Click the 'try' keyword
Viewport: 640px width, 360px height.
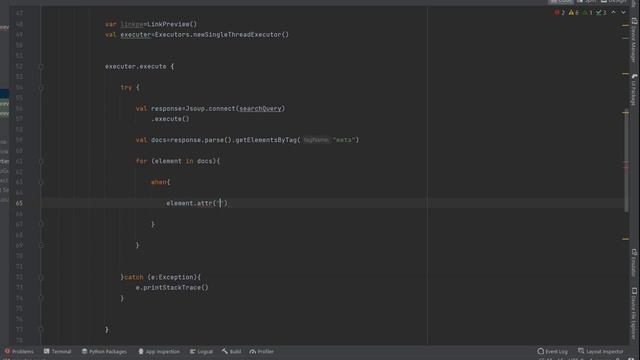click(x=126, y=87)
